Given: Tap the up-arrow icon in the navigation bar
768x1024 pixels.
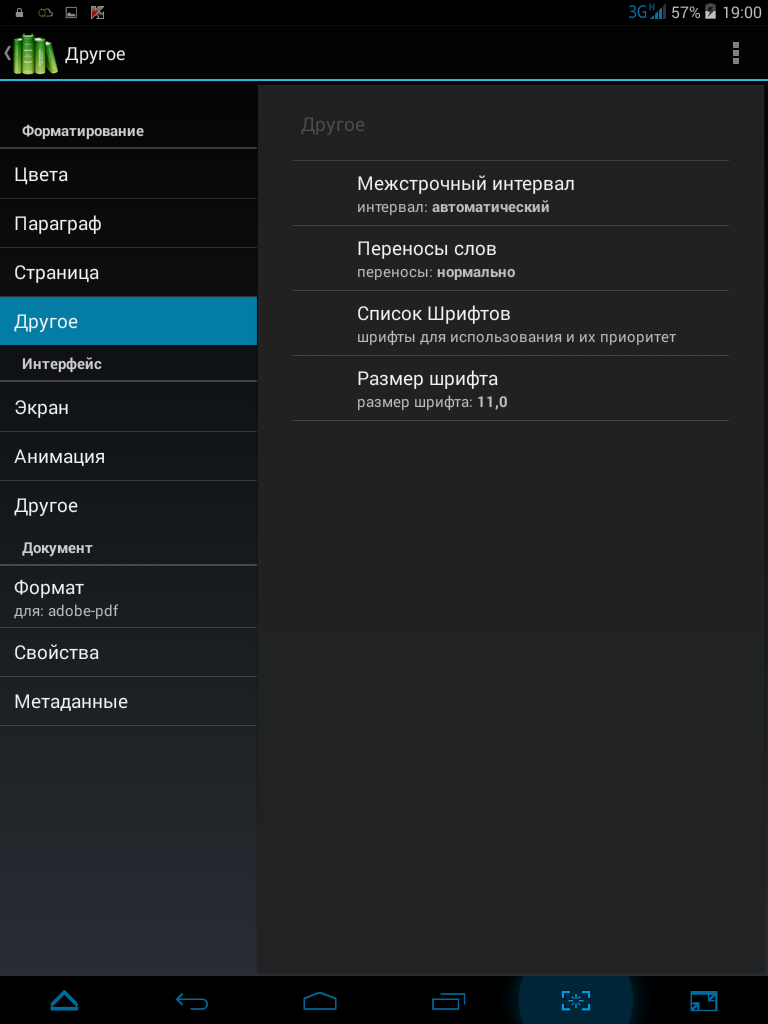Looking at the screenshot, I should [x=64, y=1000].
